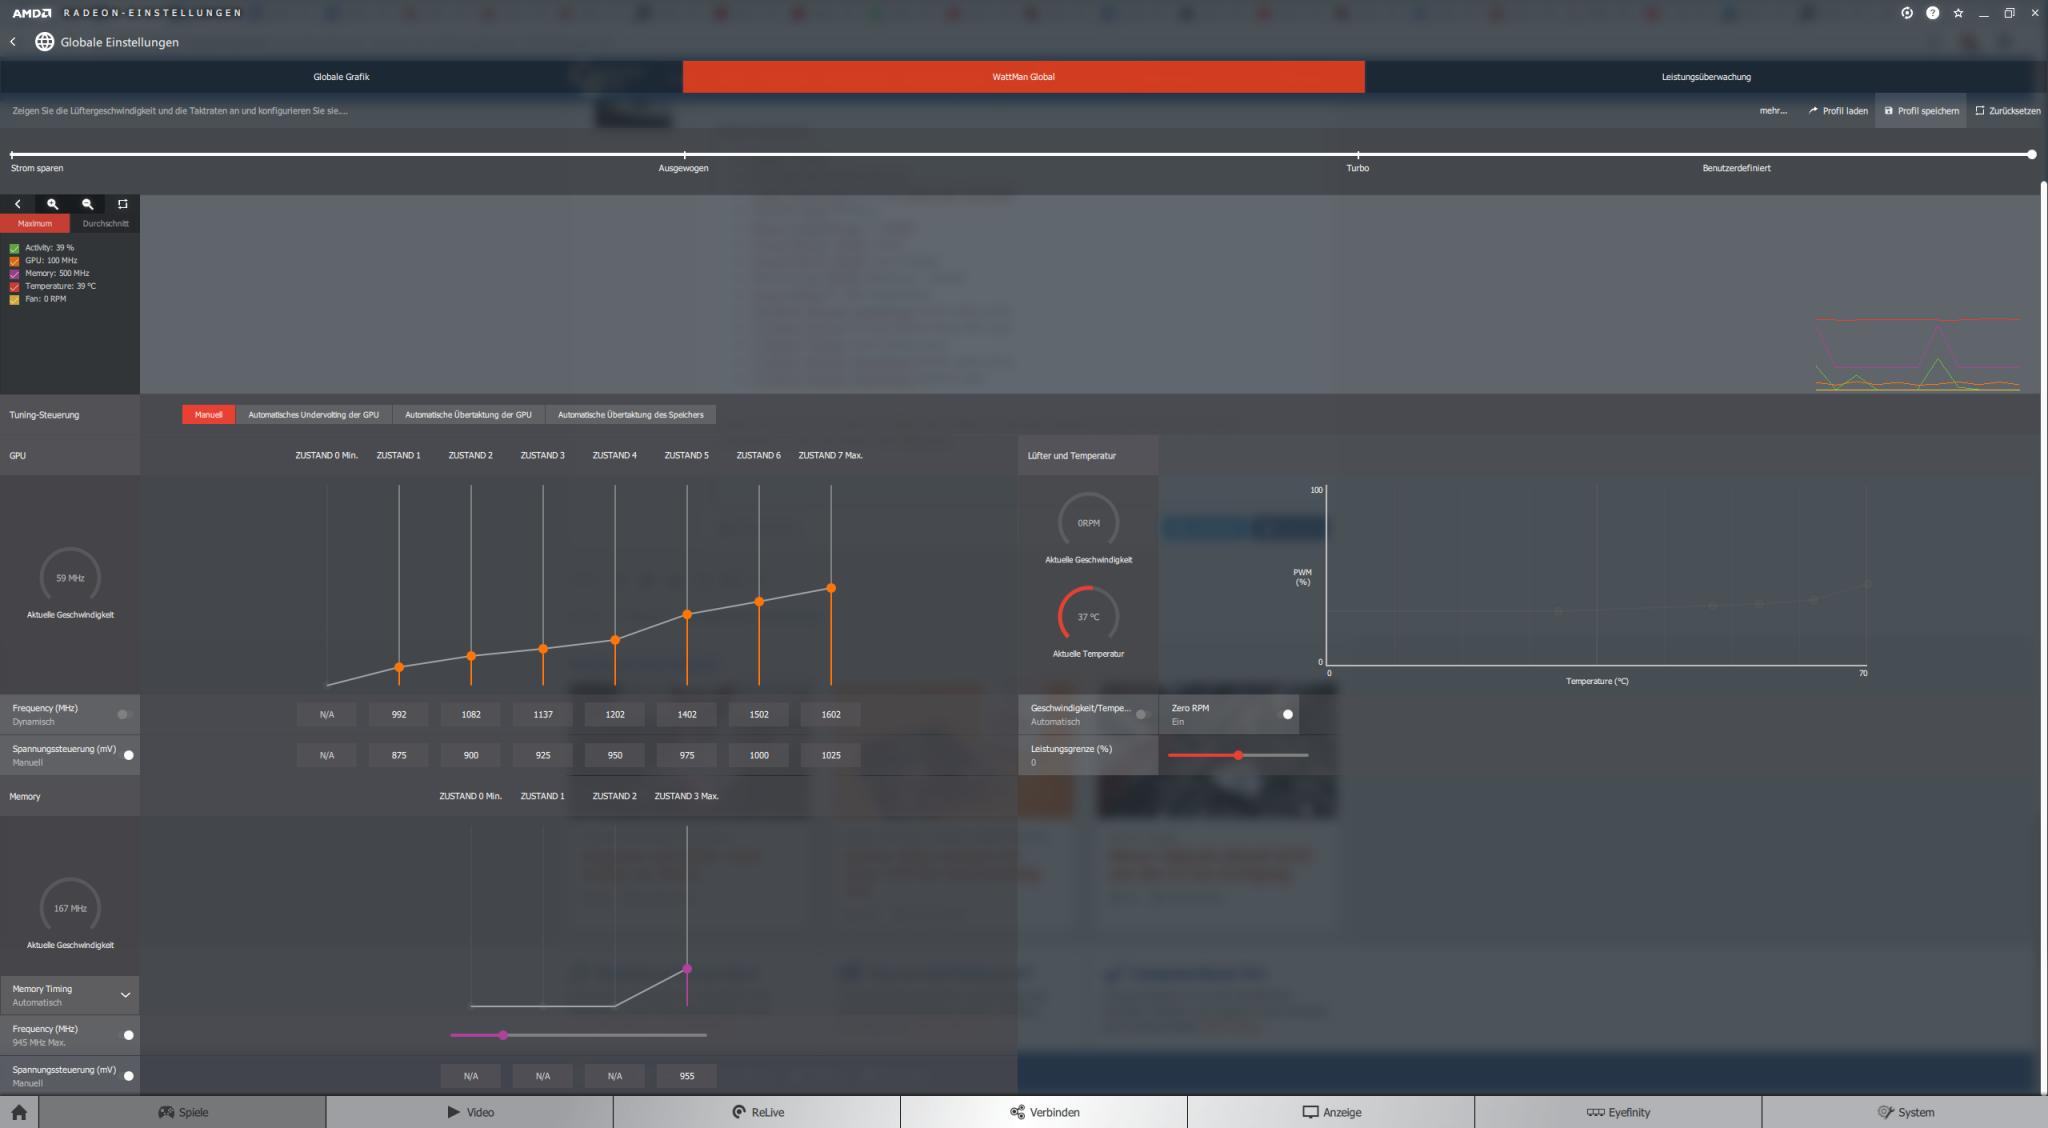Screen dimensions: 2048x1128
Task: Expand the Memory Timing dropdown
Action: [x=125, y=995]
